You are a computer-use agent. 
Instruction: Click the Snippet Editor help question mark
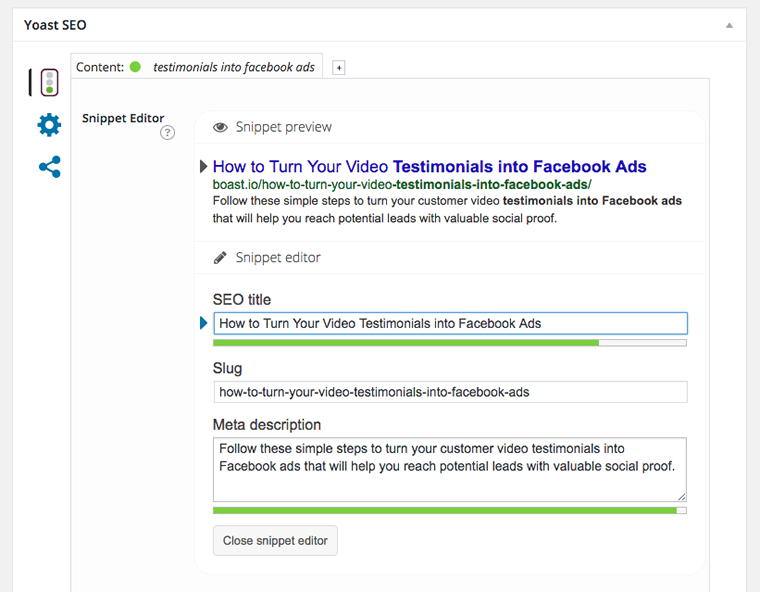pyautogui.click(x=167, y=133)
